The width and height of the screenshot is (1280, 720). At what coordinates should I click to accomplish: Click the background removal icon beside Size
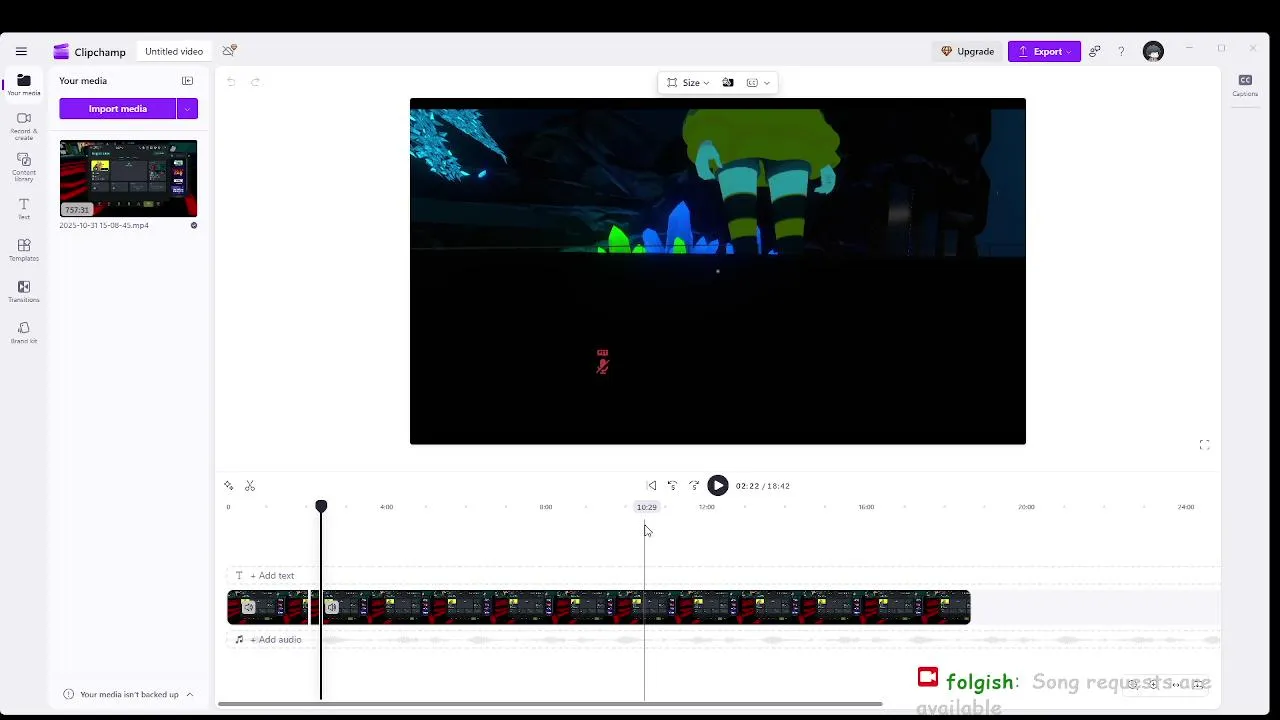pyautogui.click(x=728, y=83)
